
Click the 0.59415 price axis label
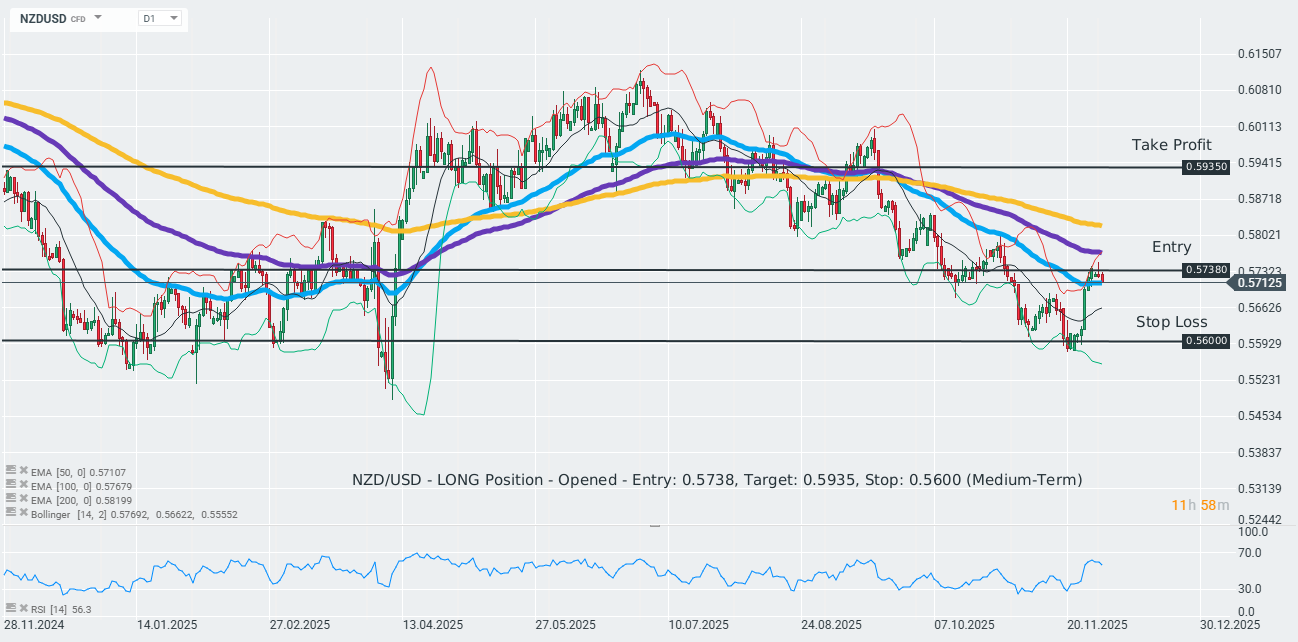[x=1259, y=162]
